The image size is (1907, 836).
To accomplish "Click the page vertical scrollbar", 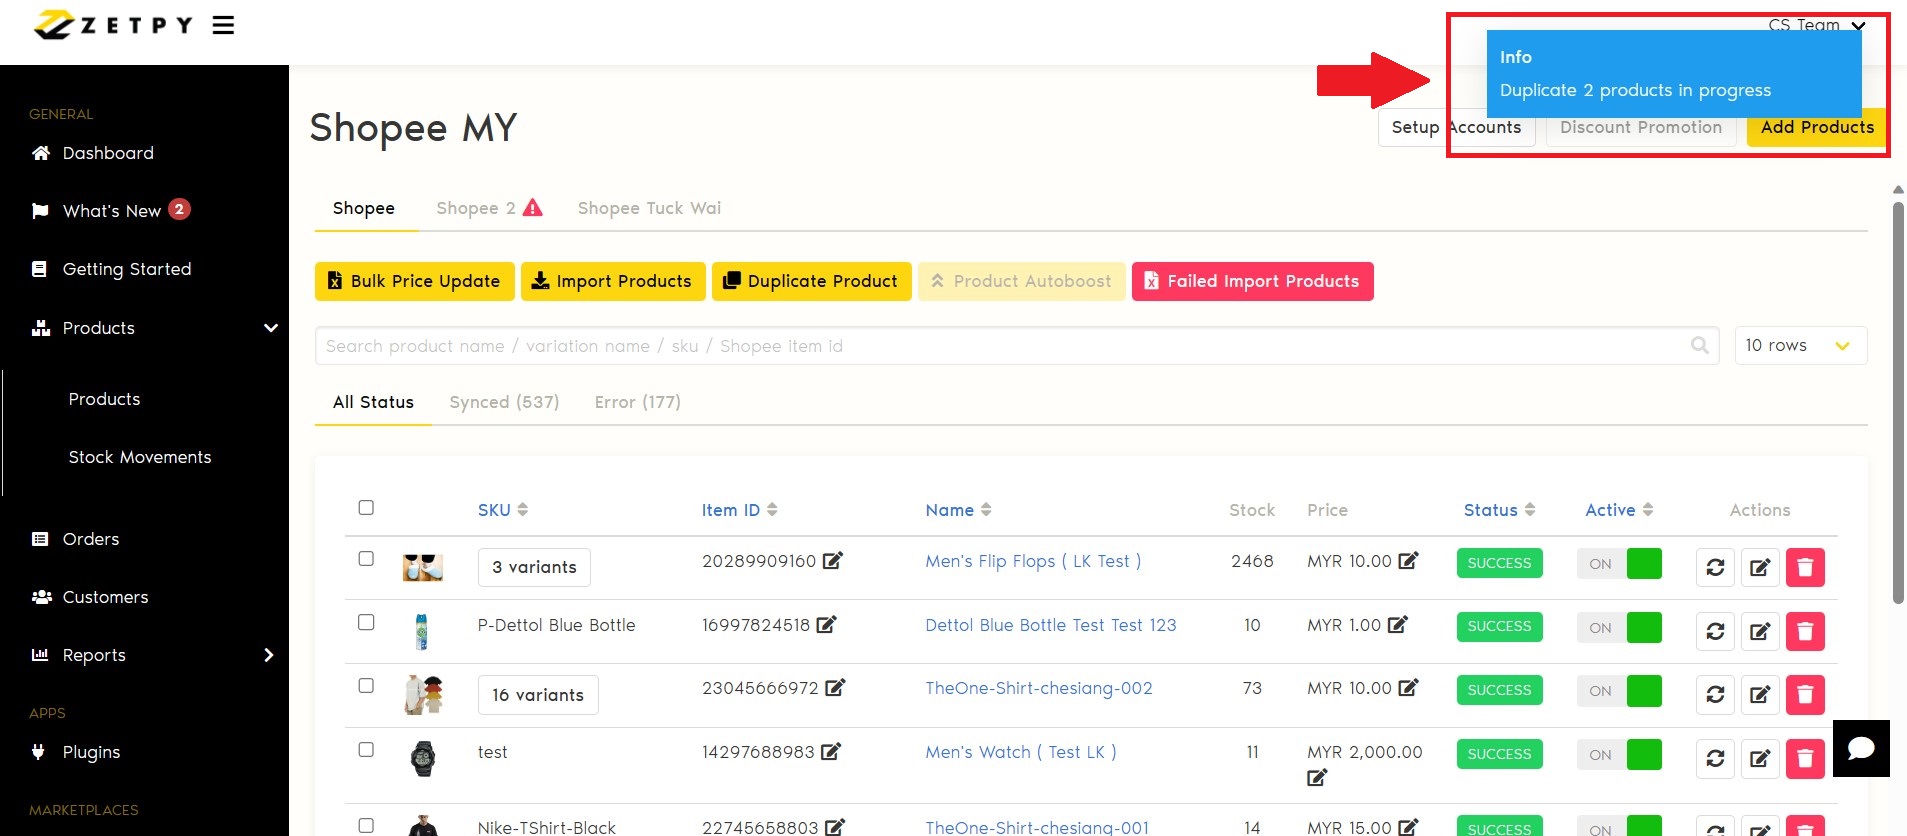I will [x=1897, y=400].
